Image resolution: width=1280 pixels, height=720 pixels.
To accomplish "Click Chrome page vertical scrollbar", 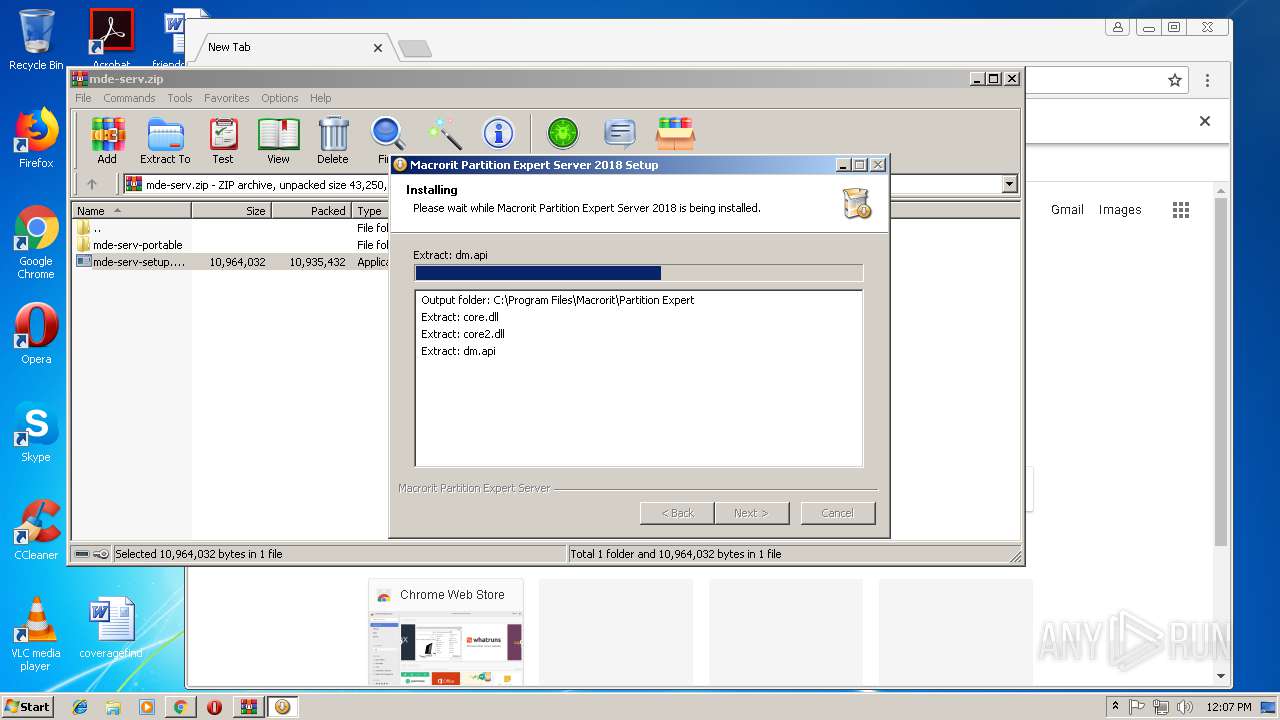I will point(1221,370).
